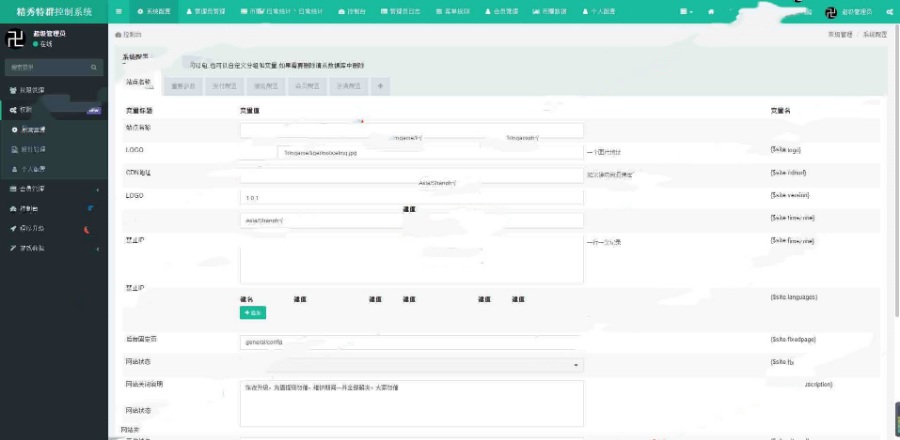Switch to the second config tab
900x440 pixels.
click(x=183, y=86)
